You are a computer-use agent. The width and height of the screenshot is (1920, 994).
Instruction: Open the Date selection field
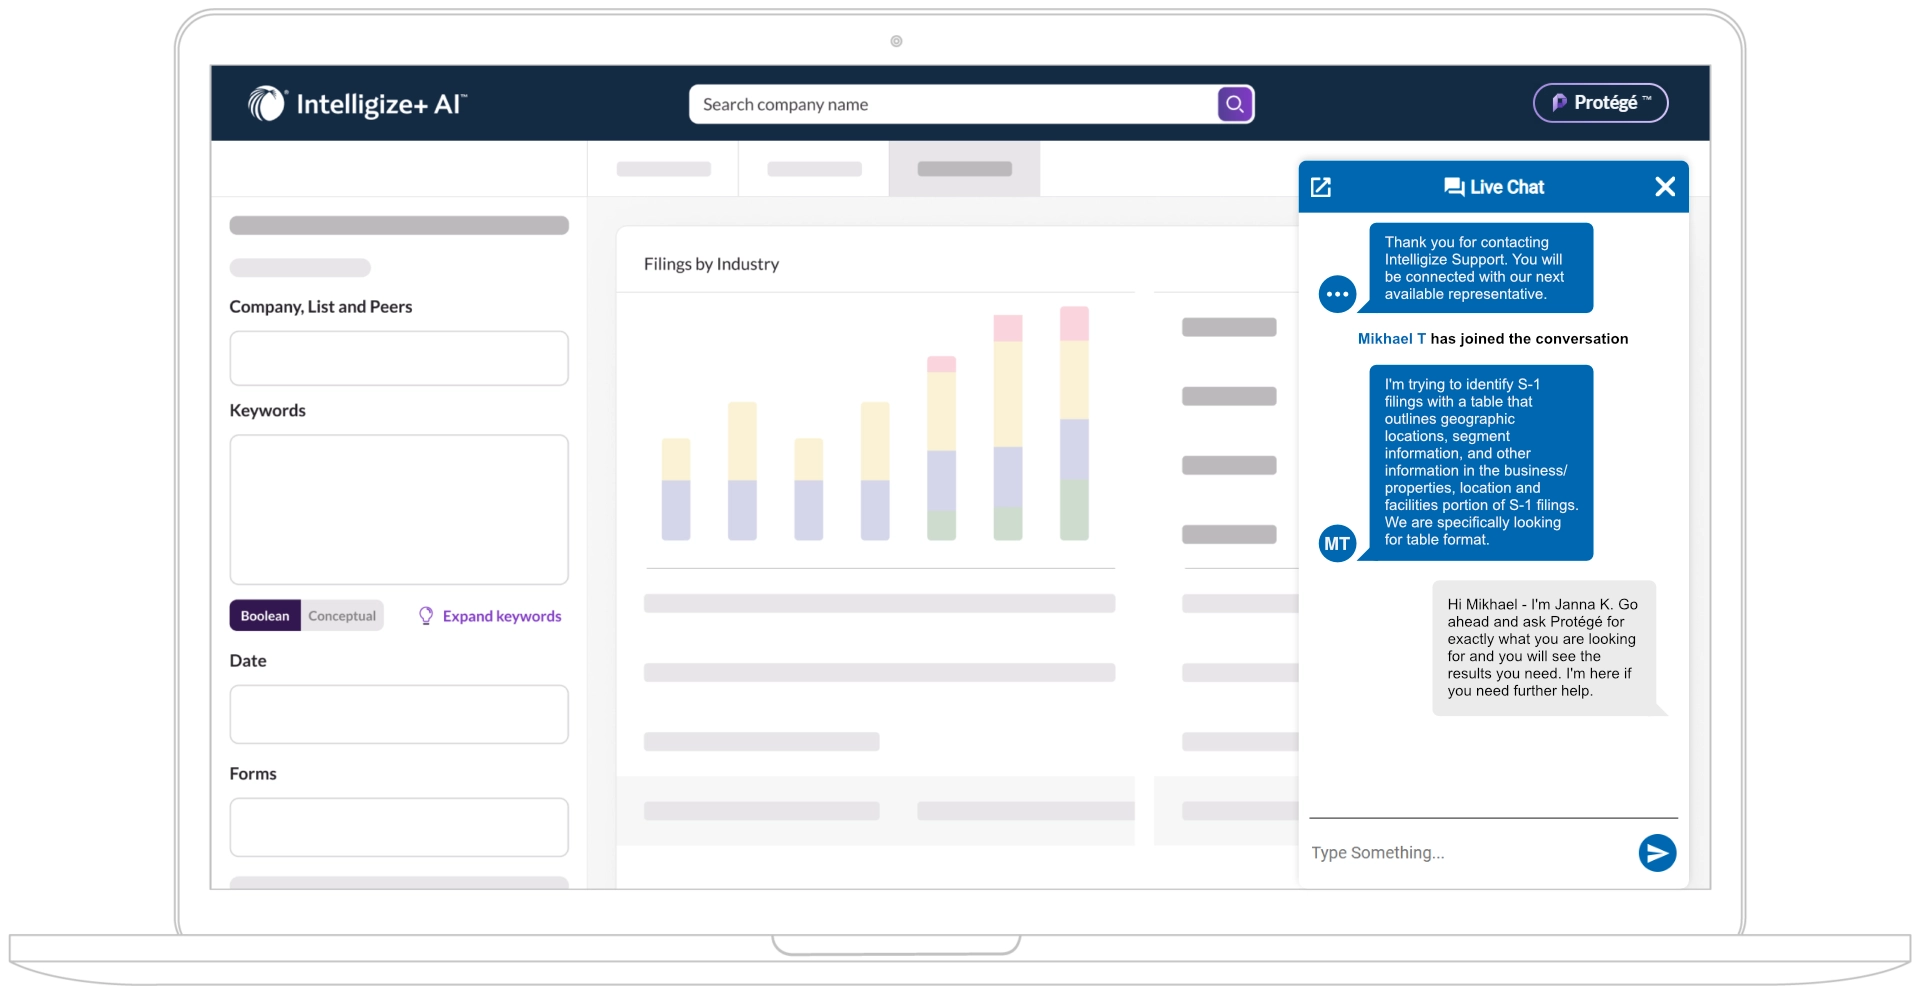tap(399, 714)
